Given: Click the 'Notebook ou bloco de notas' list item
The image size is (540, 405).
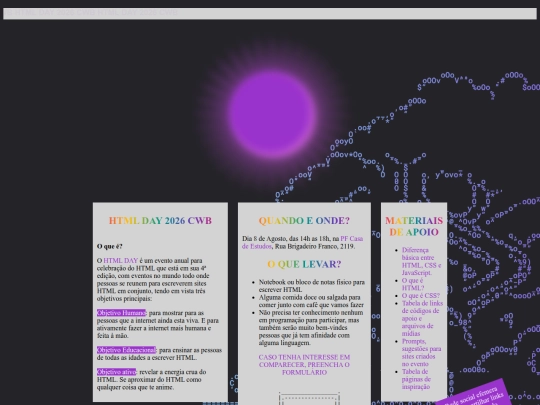Looking at the screenshot, I should (312, 285).
